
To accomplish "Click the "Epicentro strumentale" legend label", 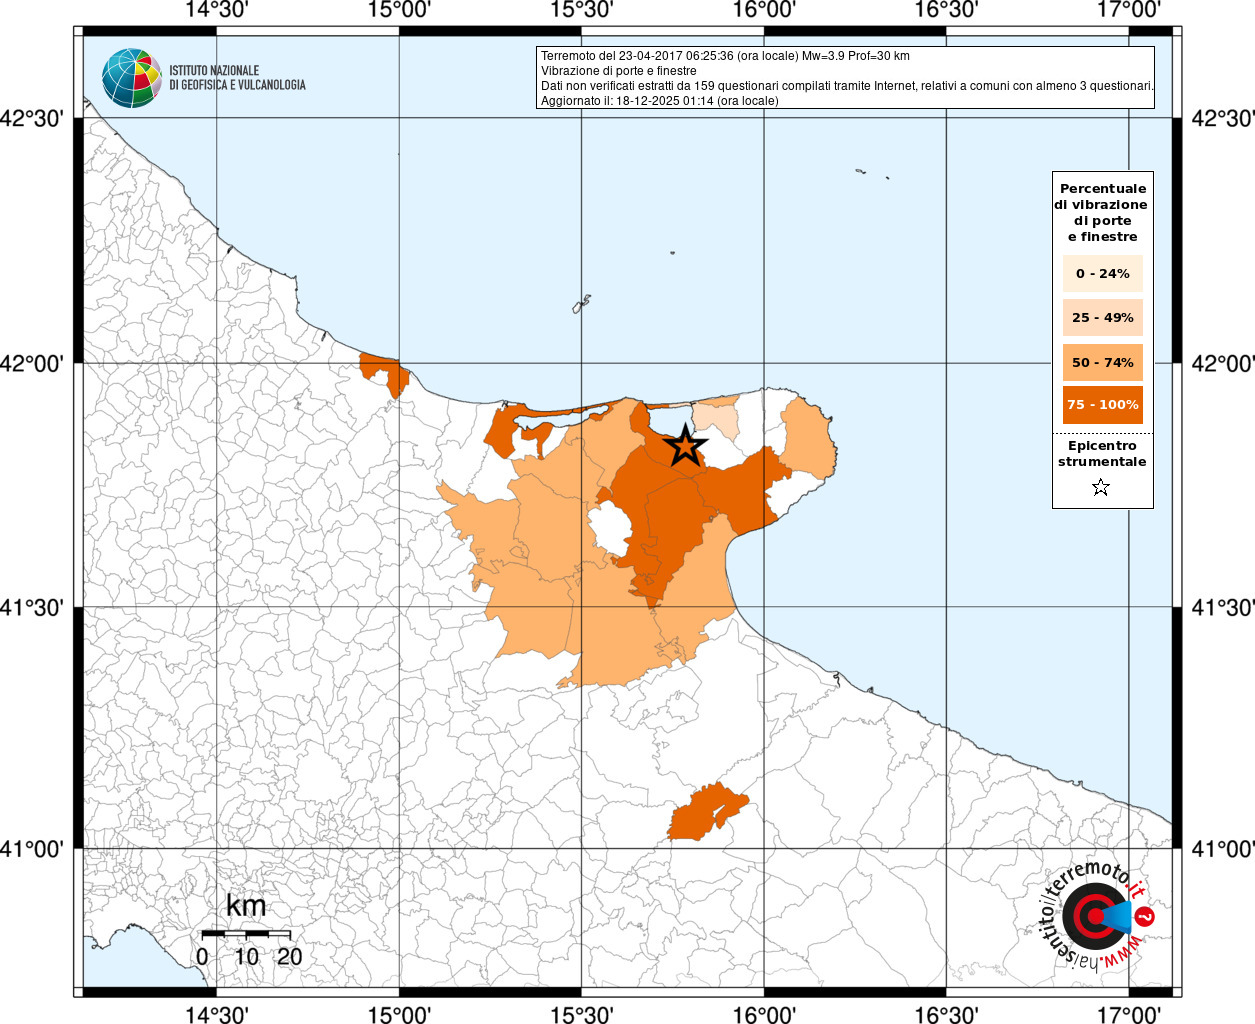I will point(1102,454).
